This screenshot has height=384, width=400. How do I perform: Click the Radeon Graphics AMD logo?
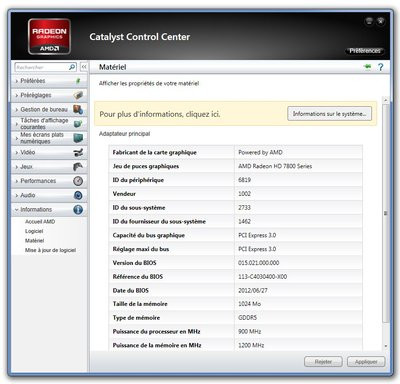[x=49, y=36]
